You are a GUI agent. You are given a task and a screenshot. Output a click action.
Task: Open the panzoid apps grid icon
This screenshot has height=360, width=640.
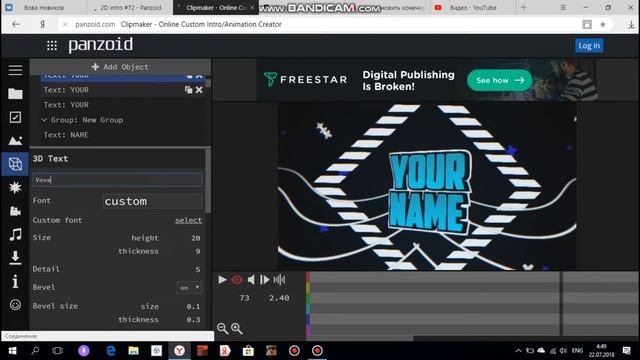pos(52,45)
